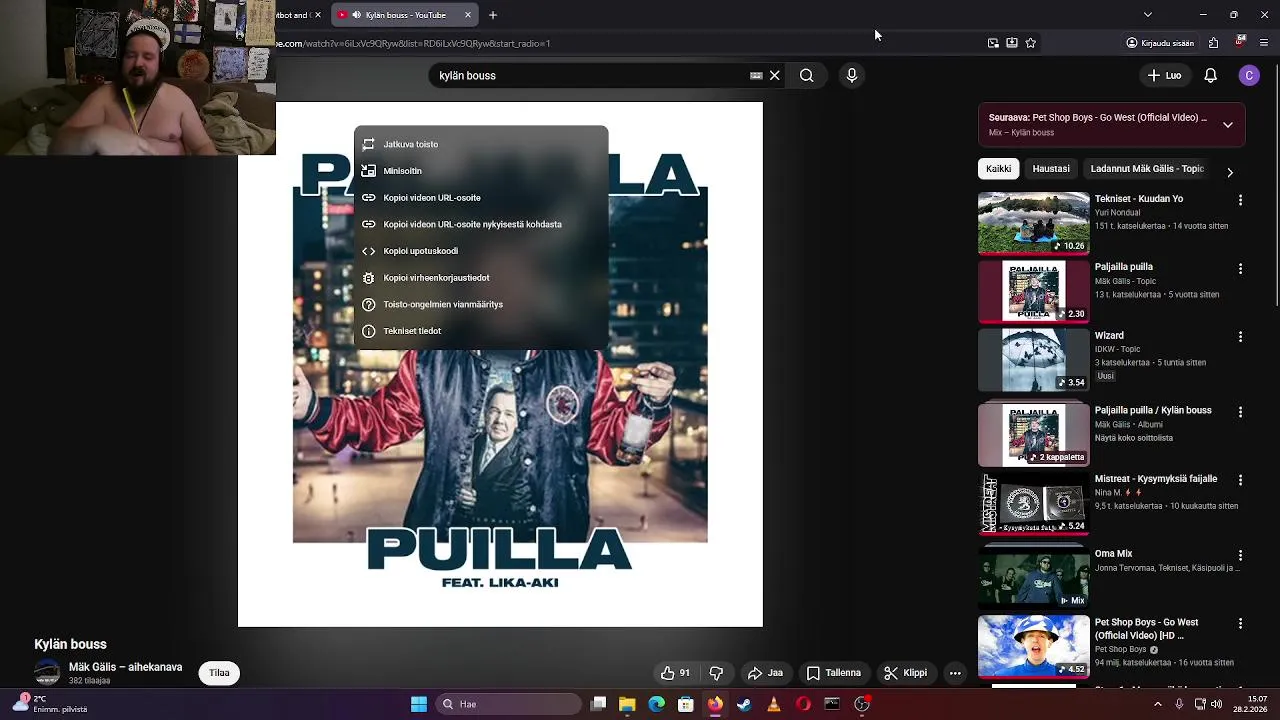Save video with Tallenna button
The width and height of the screenshot is (1280, 720).
tap(834, 673)
